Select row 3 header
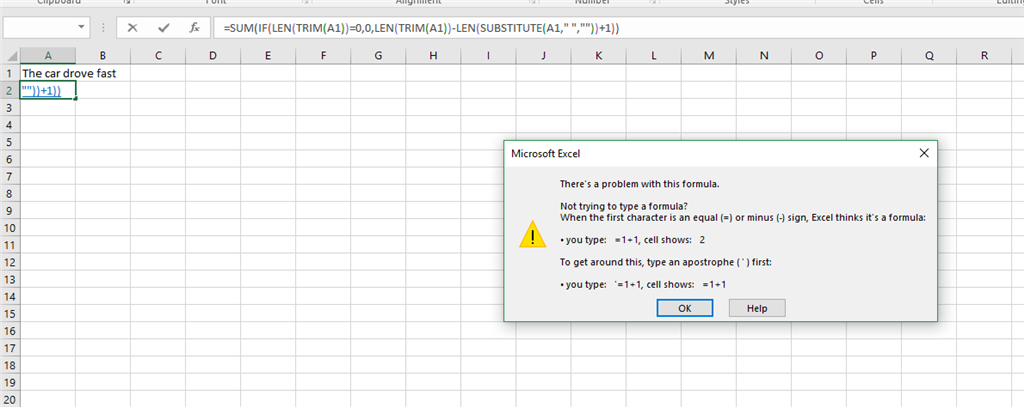Screen dimensions: 1024x407 tap(10, 107)
